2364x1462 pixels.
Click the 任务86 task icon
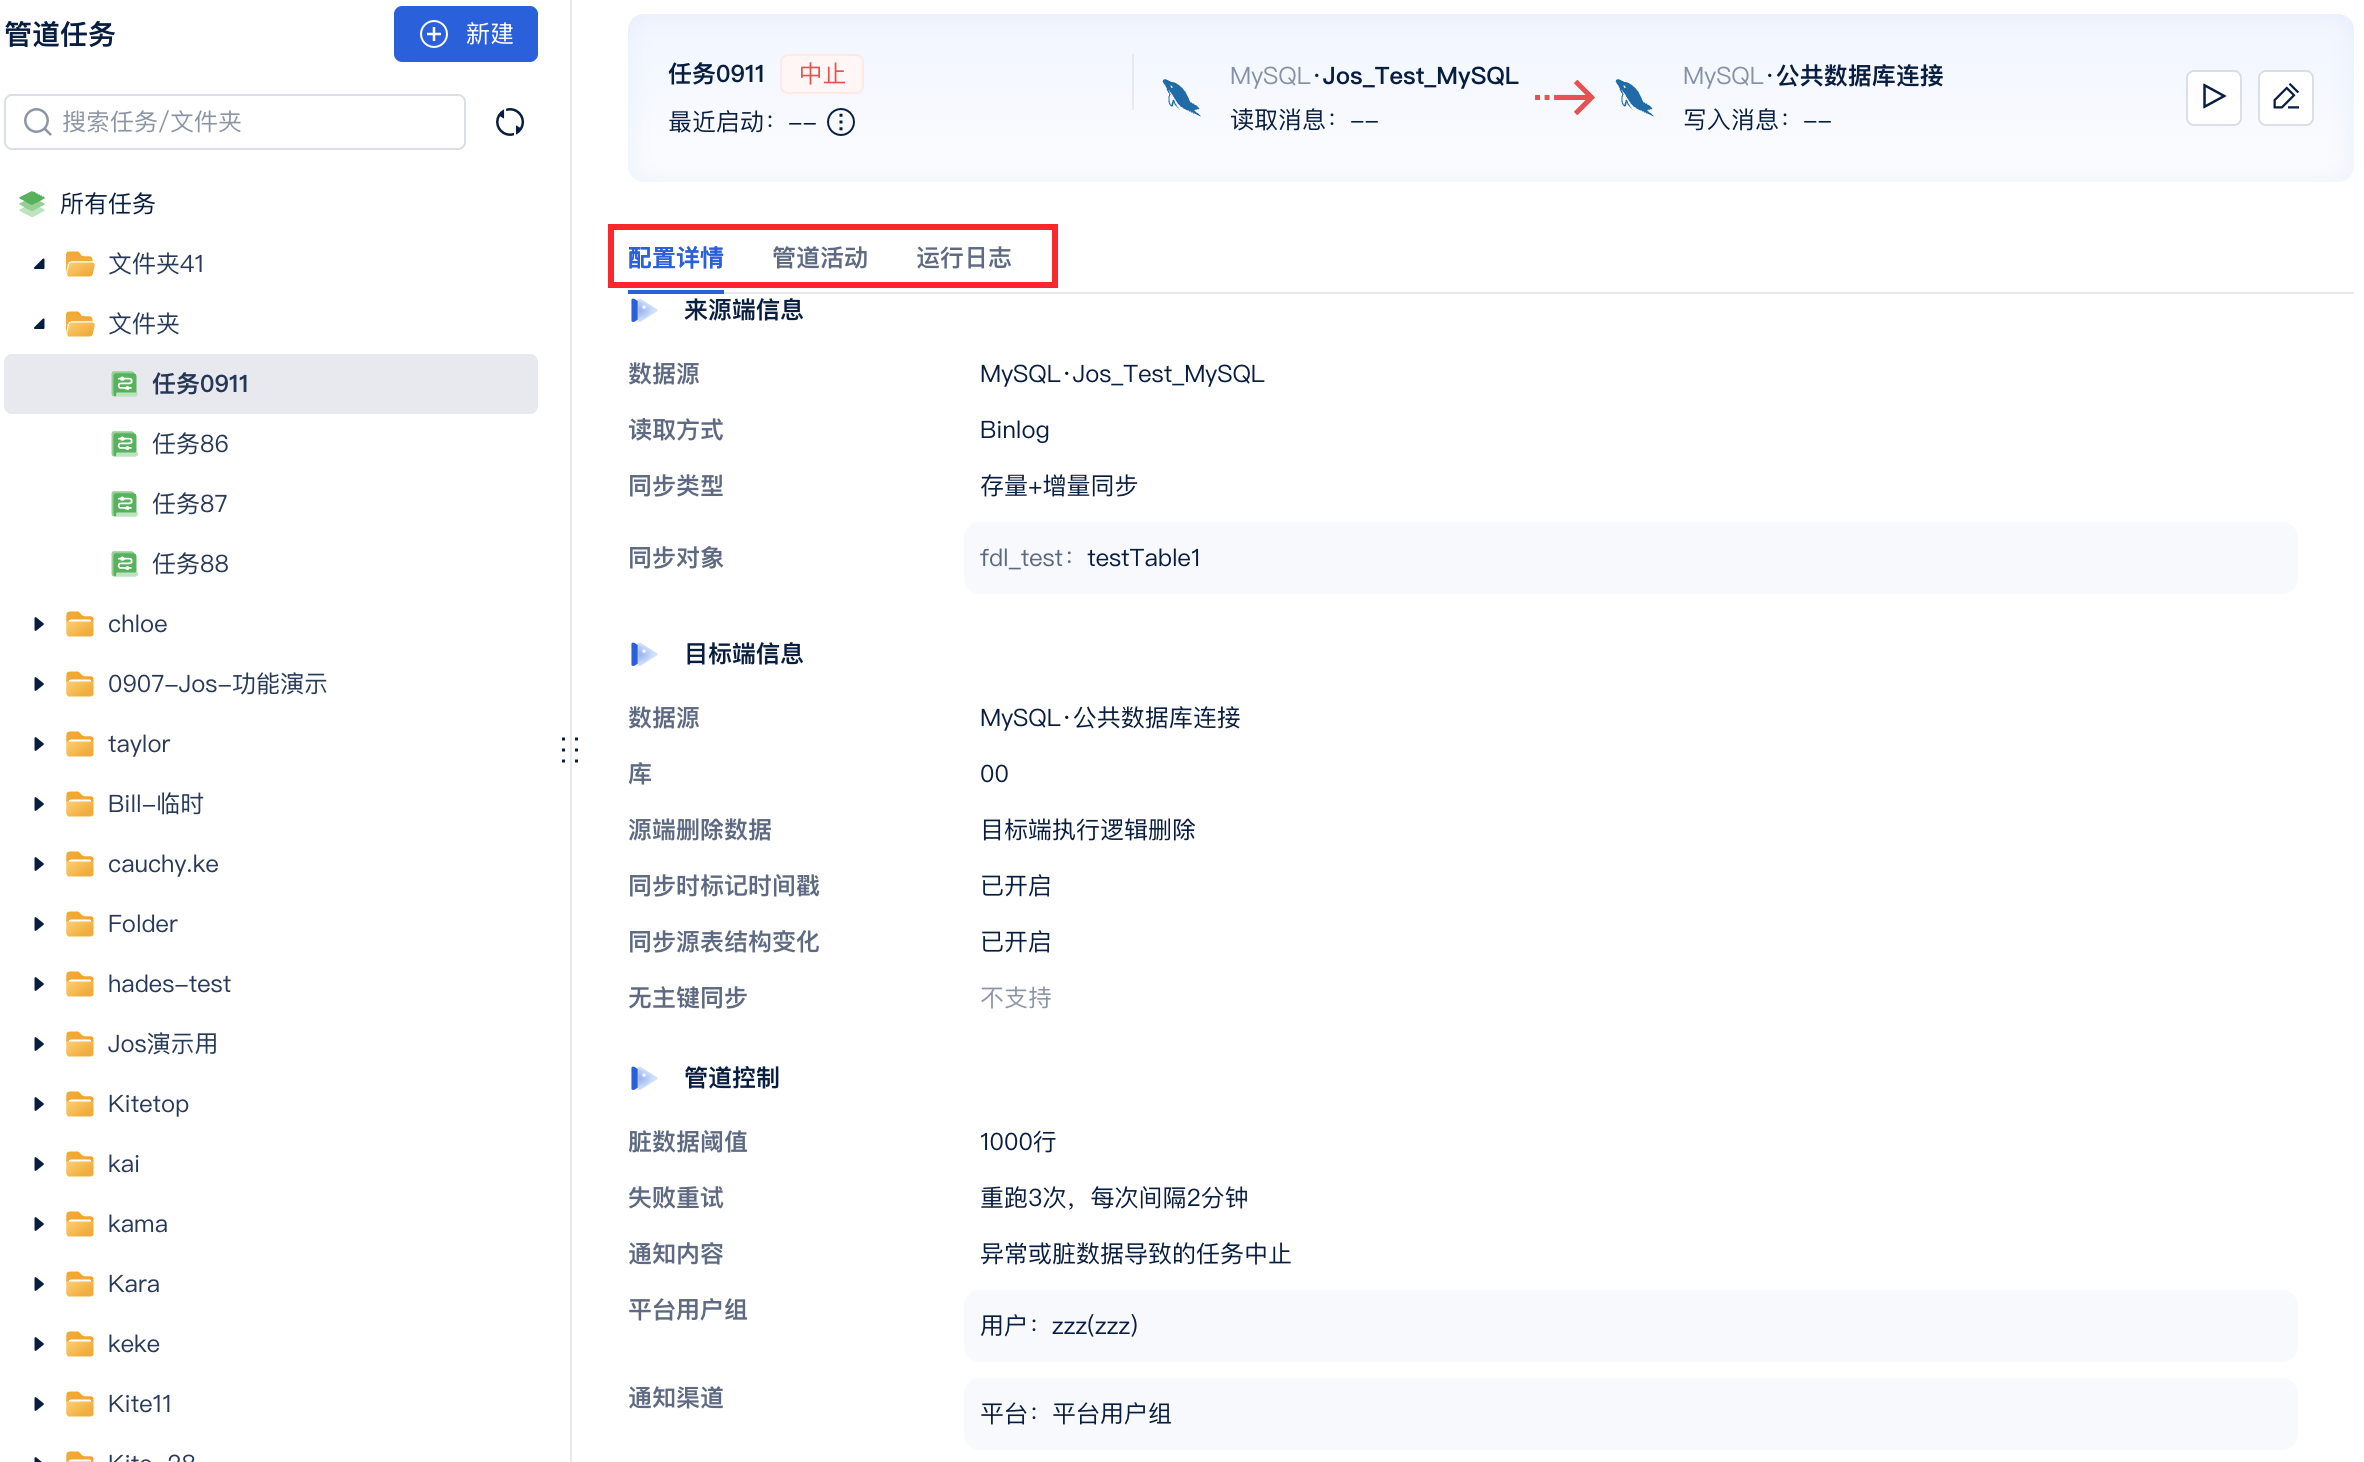pyautogui.click(x=124, y=444)
